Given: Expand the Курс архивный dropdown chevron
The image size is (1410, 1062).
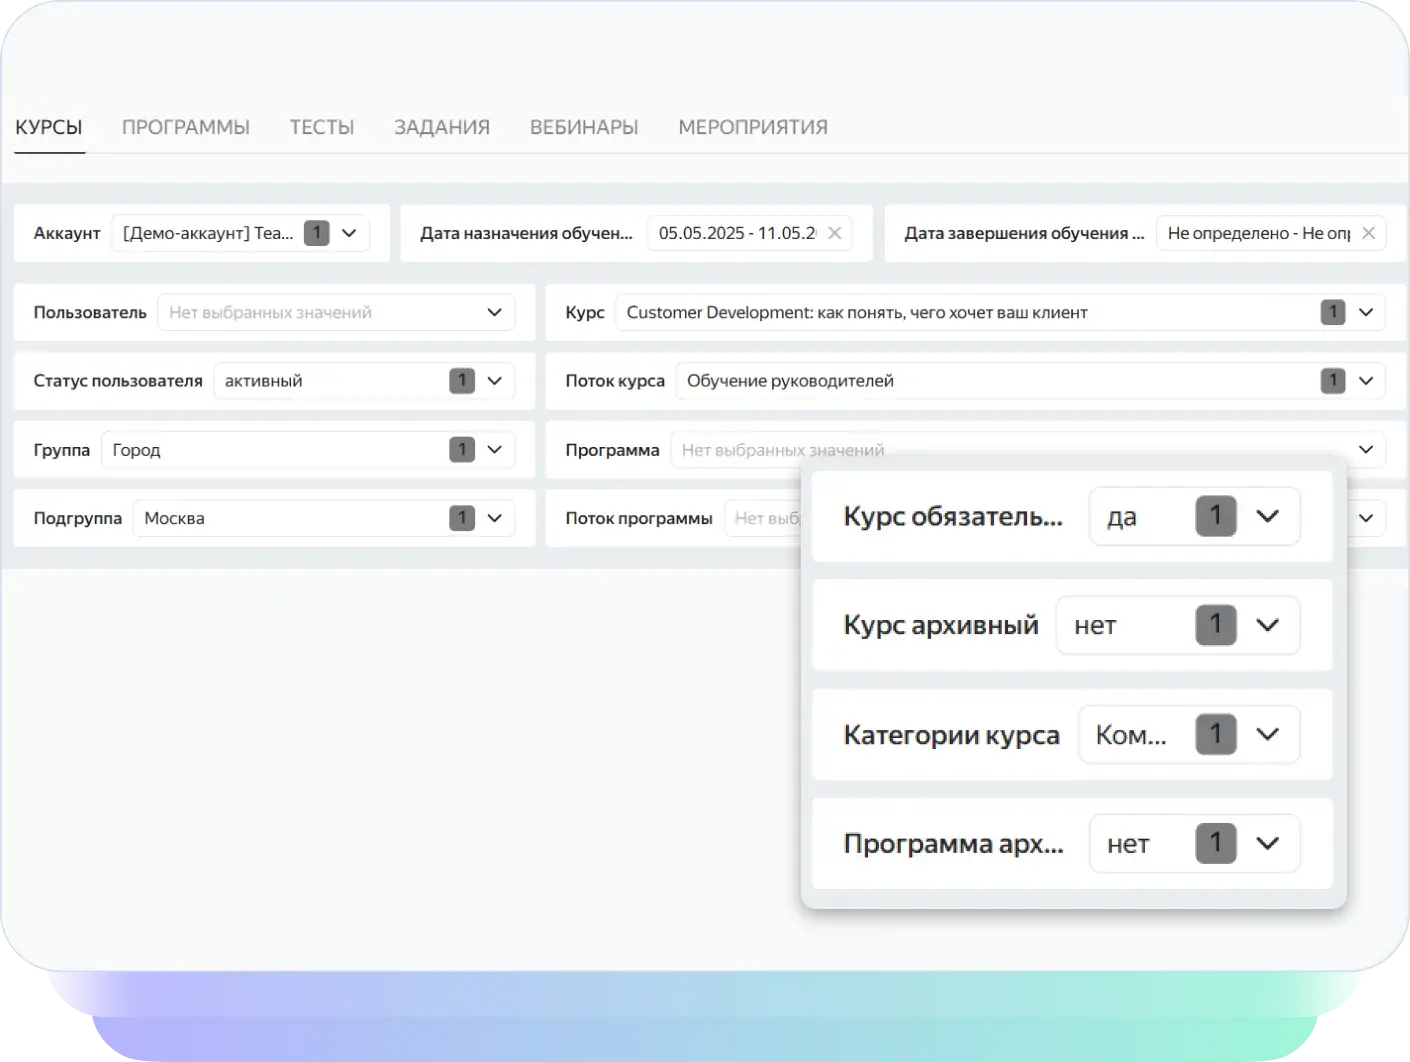Looking at the screenshot, I should coord(1267,625).
